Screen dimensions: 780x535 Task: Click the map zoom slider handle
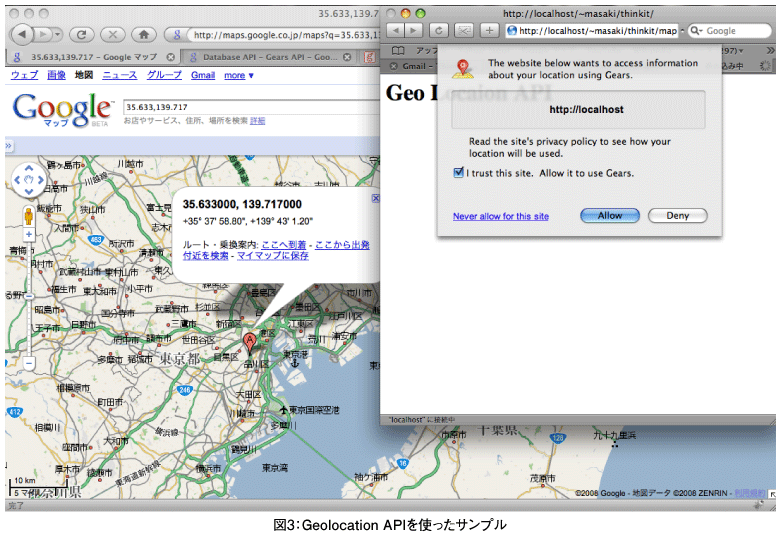(29, 297)
